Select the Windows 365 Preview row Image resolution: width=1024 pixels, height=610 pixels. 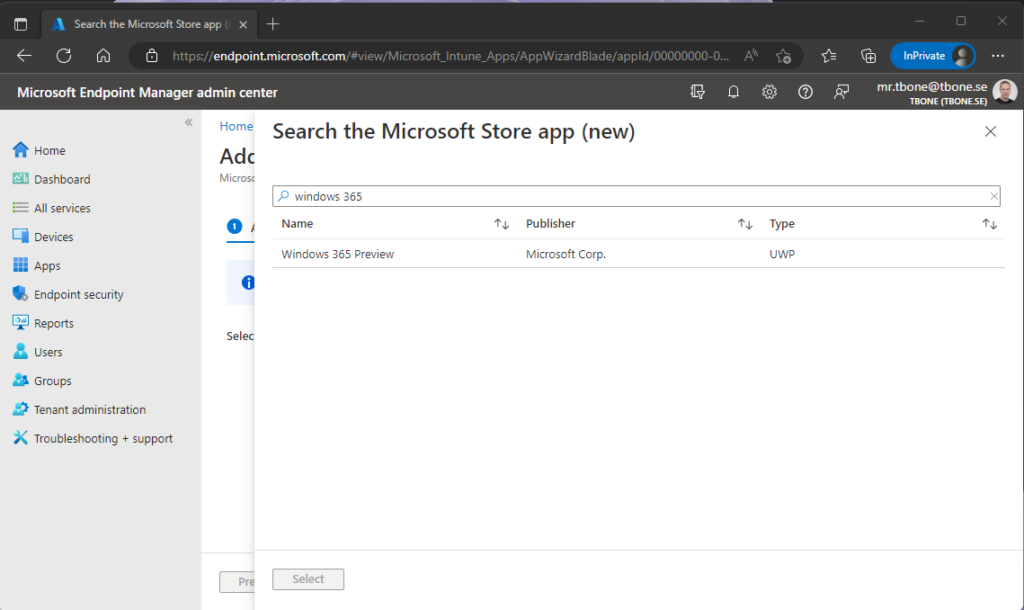click(x=638, y=254)
